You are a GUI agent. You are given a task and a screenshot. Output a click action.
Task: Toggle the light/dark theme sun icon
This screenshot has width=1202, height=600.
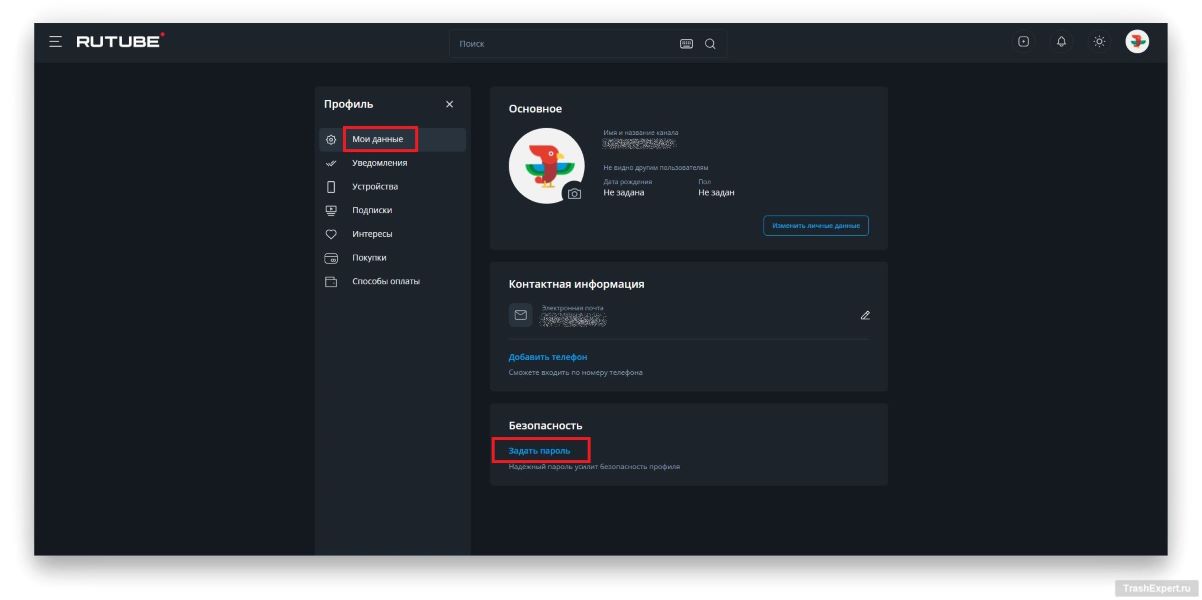point(1099,42)
